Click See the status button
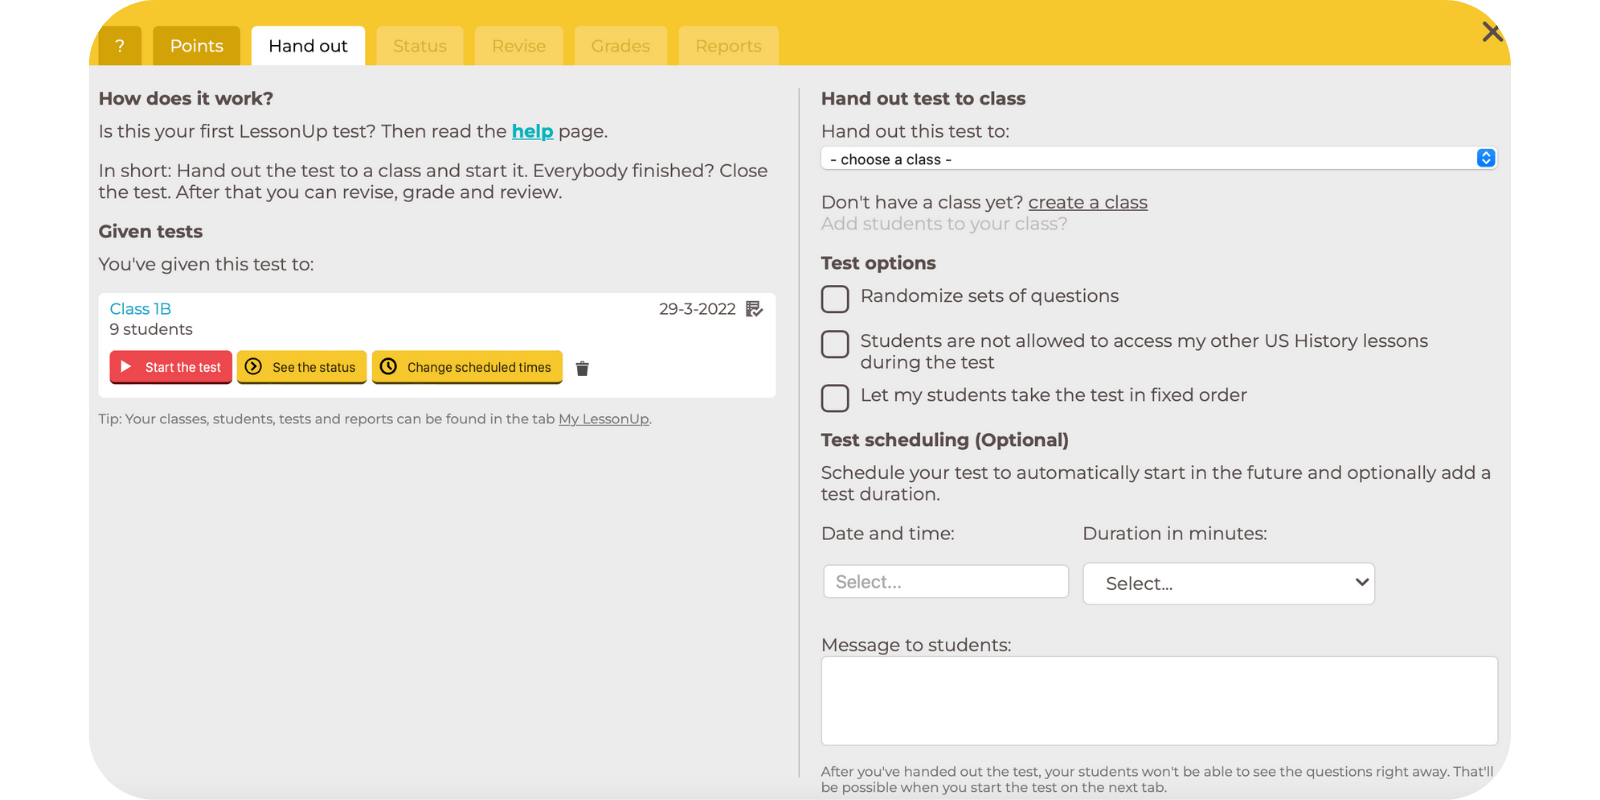The image size is (1600, 800). click(x=302, y=367)
